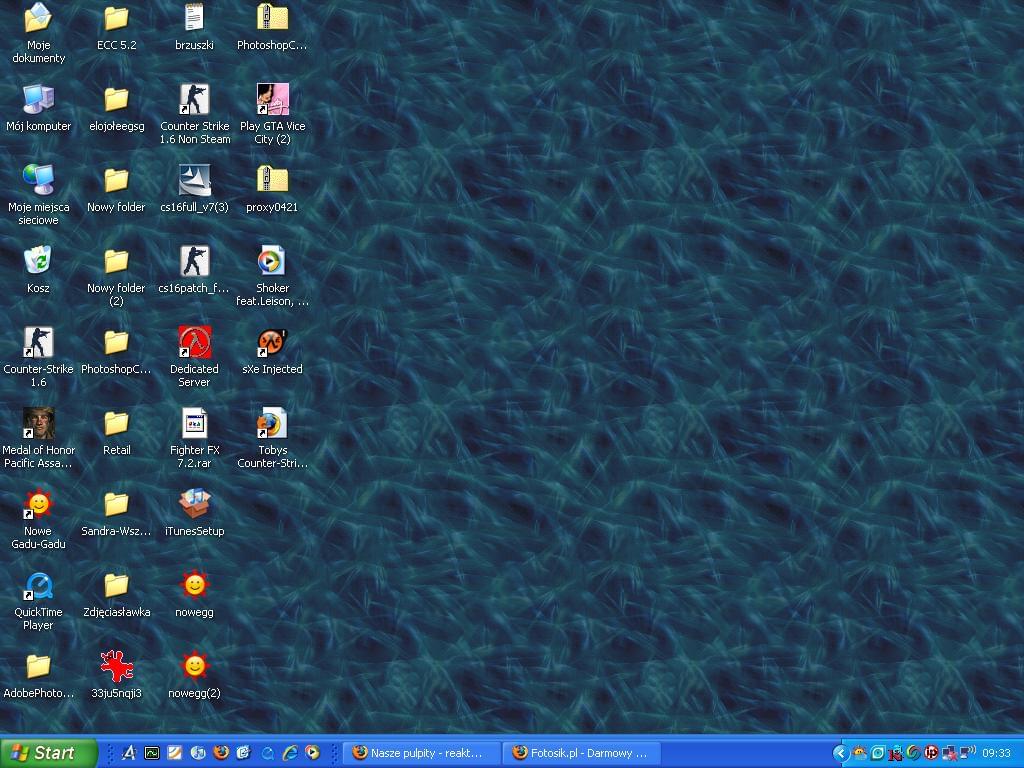Select the QuickTime Player shortcut
This screenshot has height=768, width=1024.
[39, 600]
